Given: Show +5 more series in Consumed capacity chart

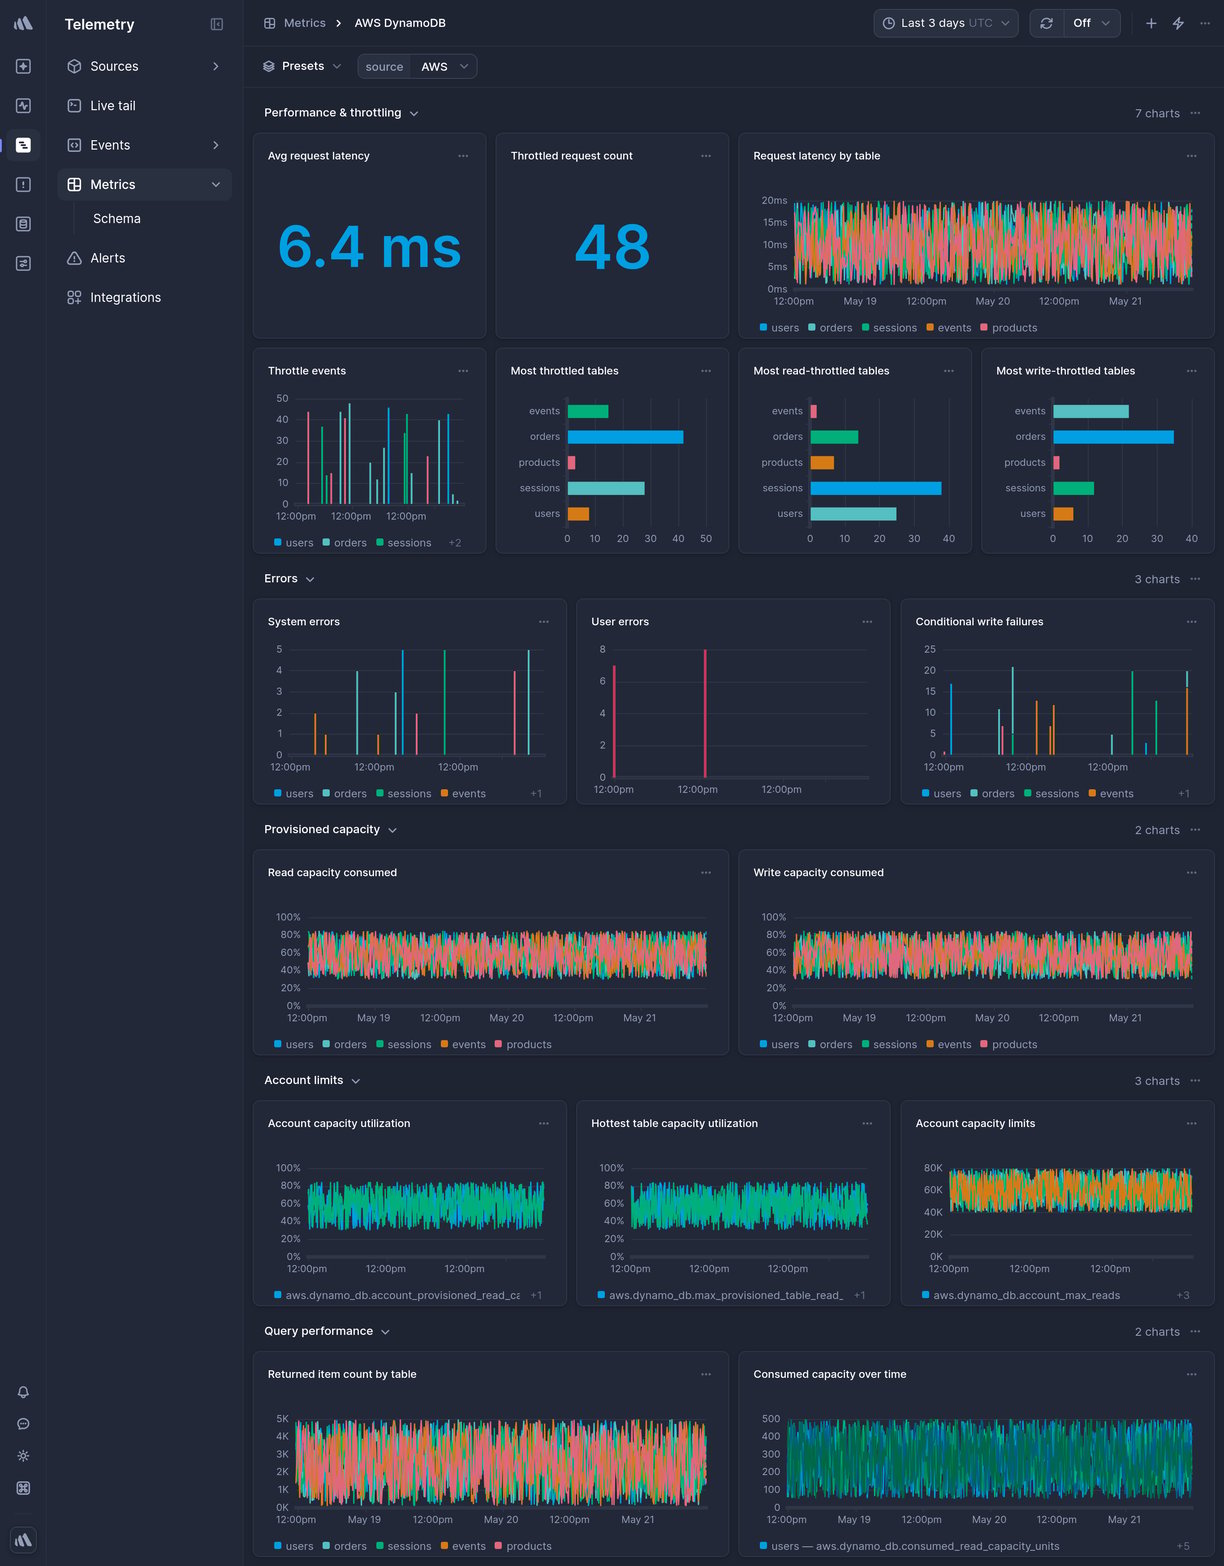Looking at the screenshot, I should click(1183, 1547).
